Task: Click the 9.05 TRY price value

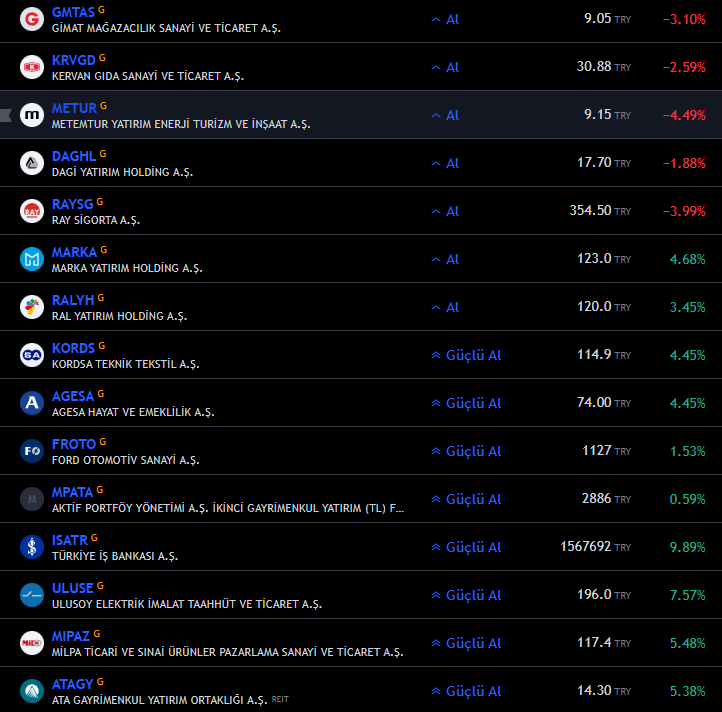Action: (x=607, y=19)
